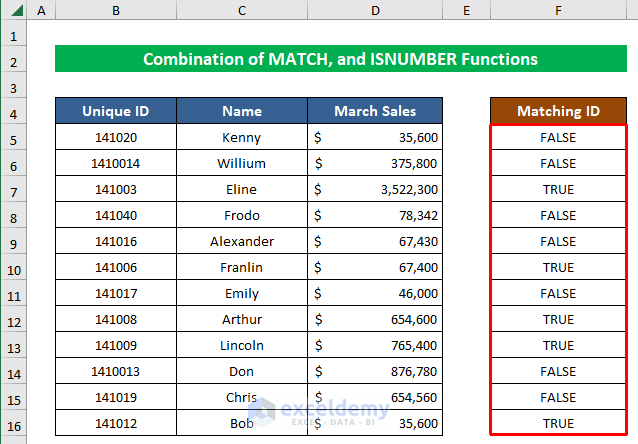Click the FALSE result in Chris's row
Screen dimensions: 638x444
pos(558,398)
